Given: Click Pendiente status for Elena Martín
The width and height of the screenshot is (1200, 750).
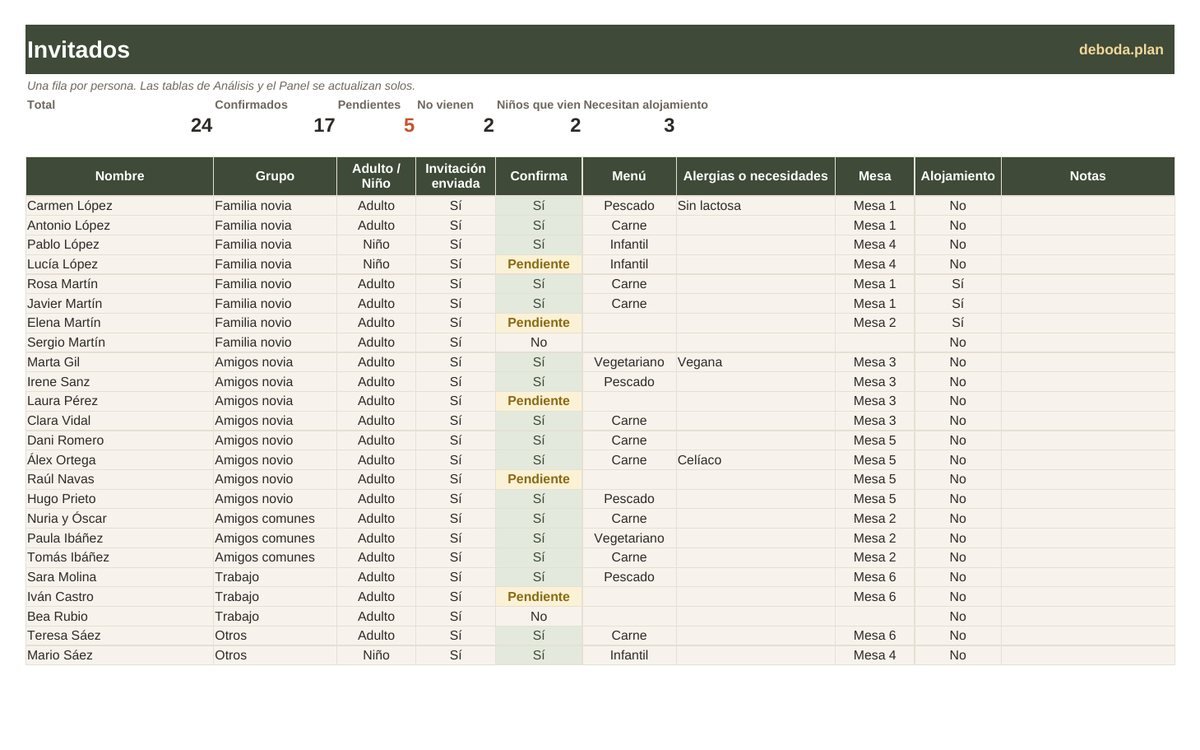Looking at the screenshot, I should (x=539, y=323).
